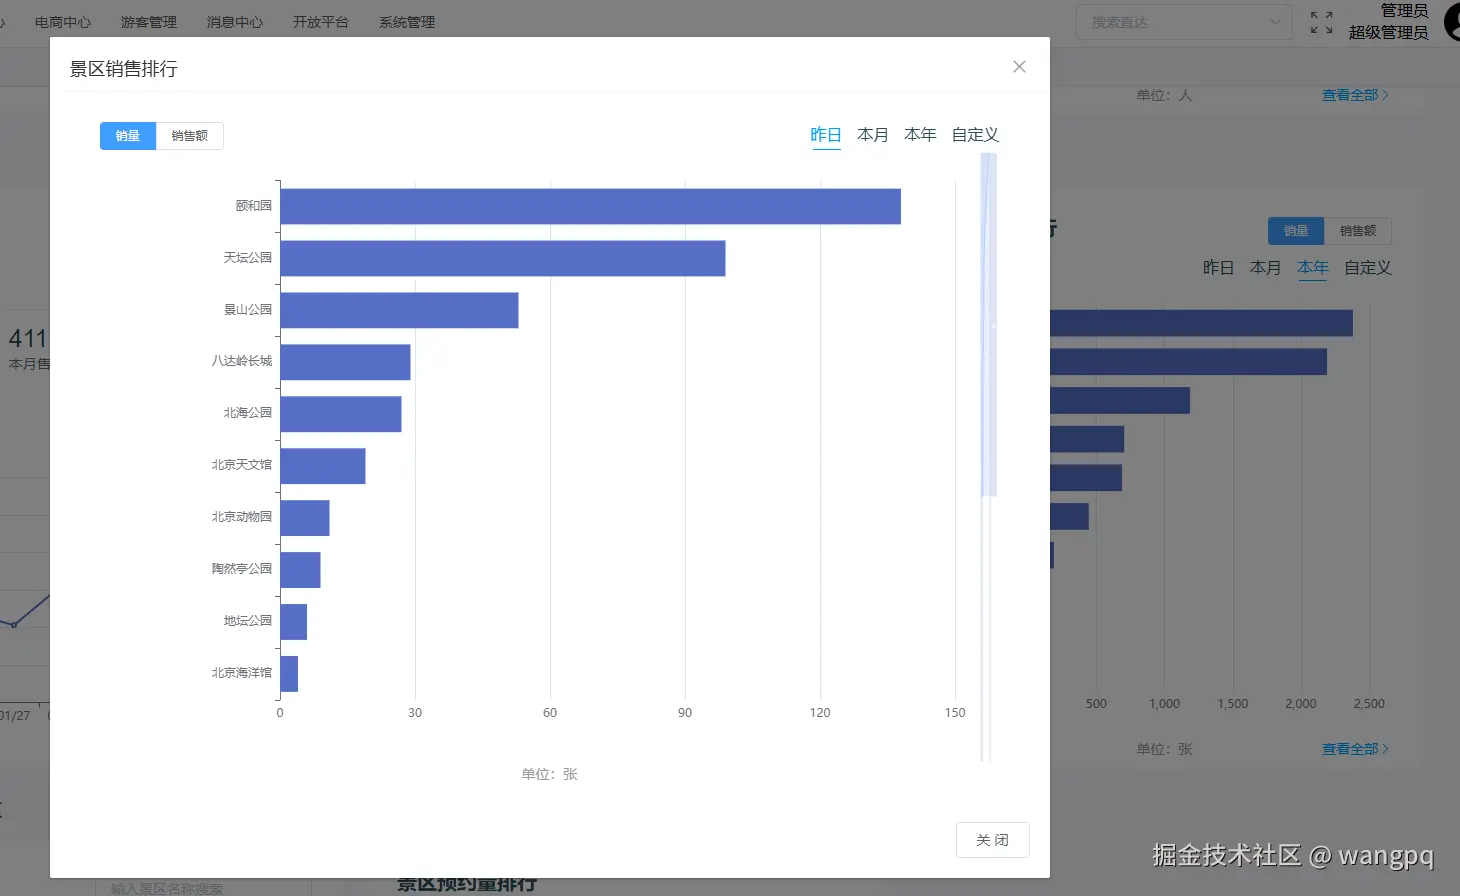Click the 搜索直达 search field
Screen dimensions: 1460x896
[1184, 22]
